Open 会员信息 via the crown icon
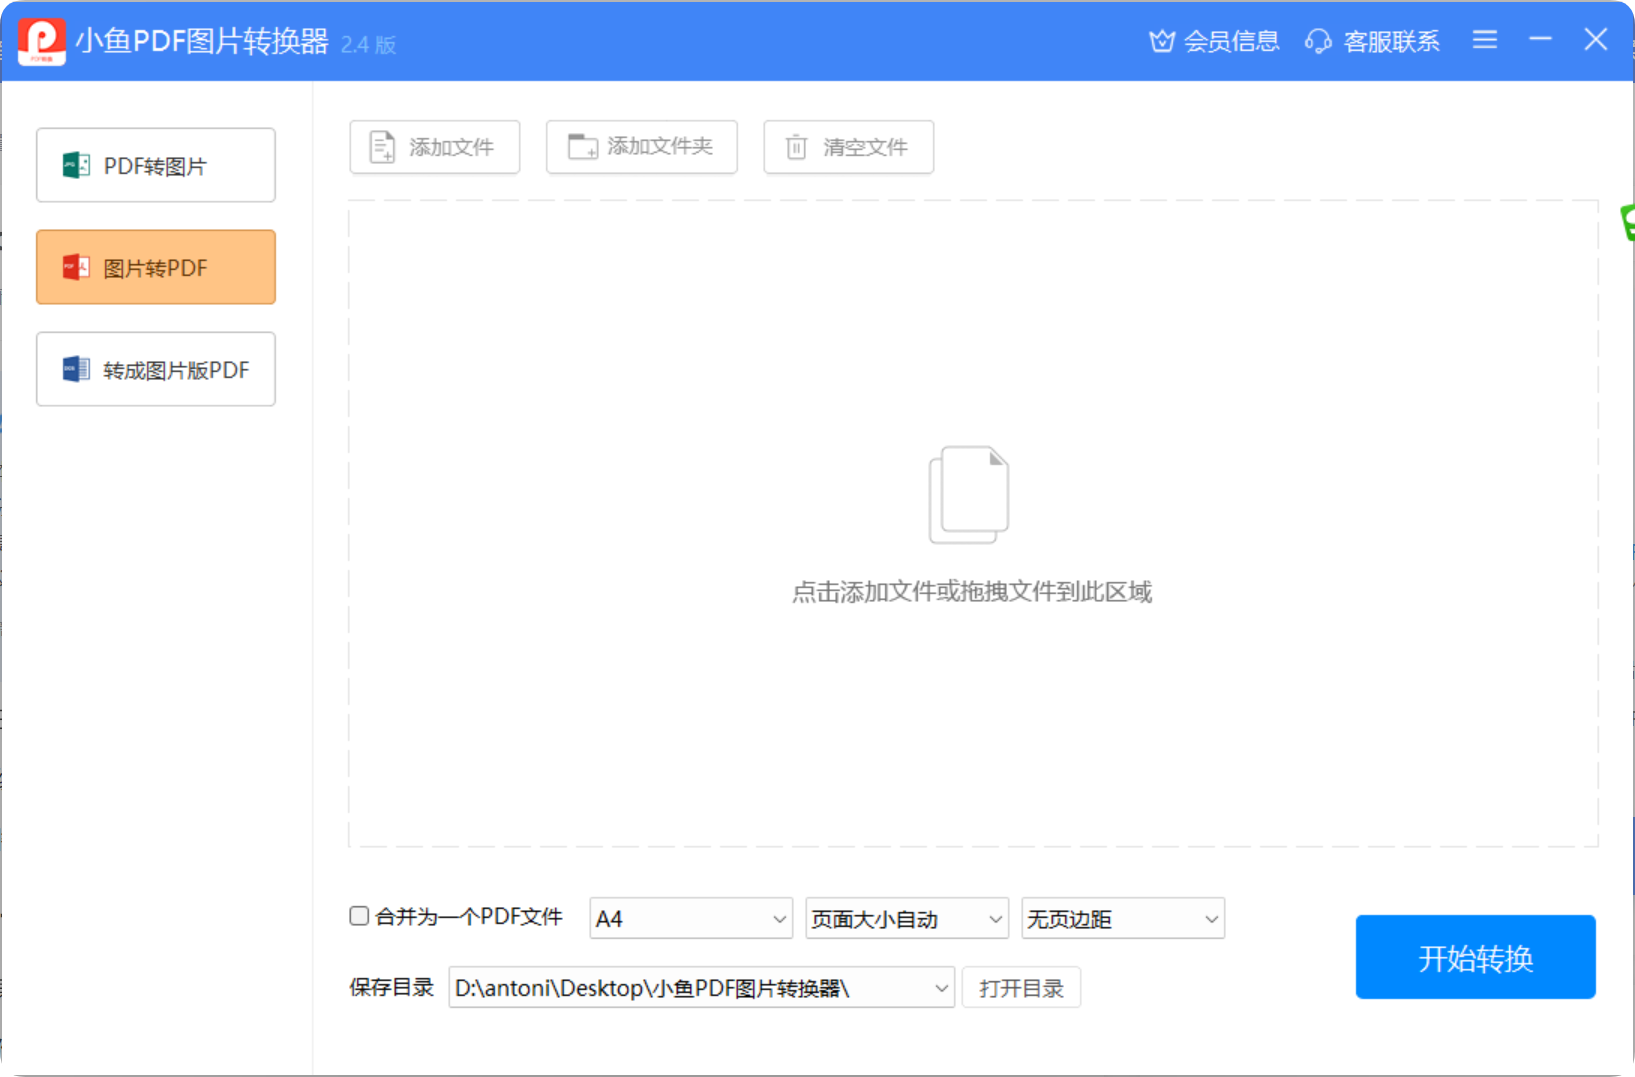 tap(1161, 41)
